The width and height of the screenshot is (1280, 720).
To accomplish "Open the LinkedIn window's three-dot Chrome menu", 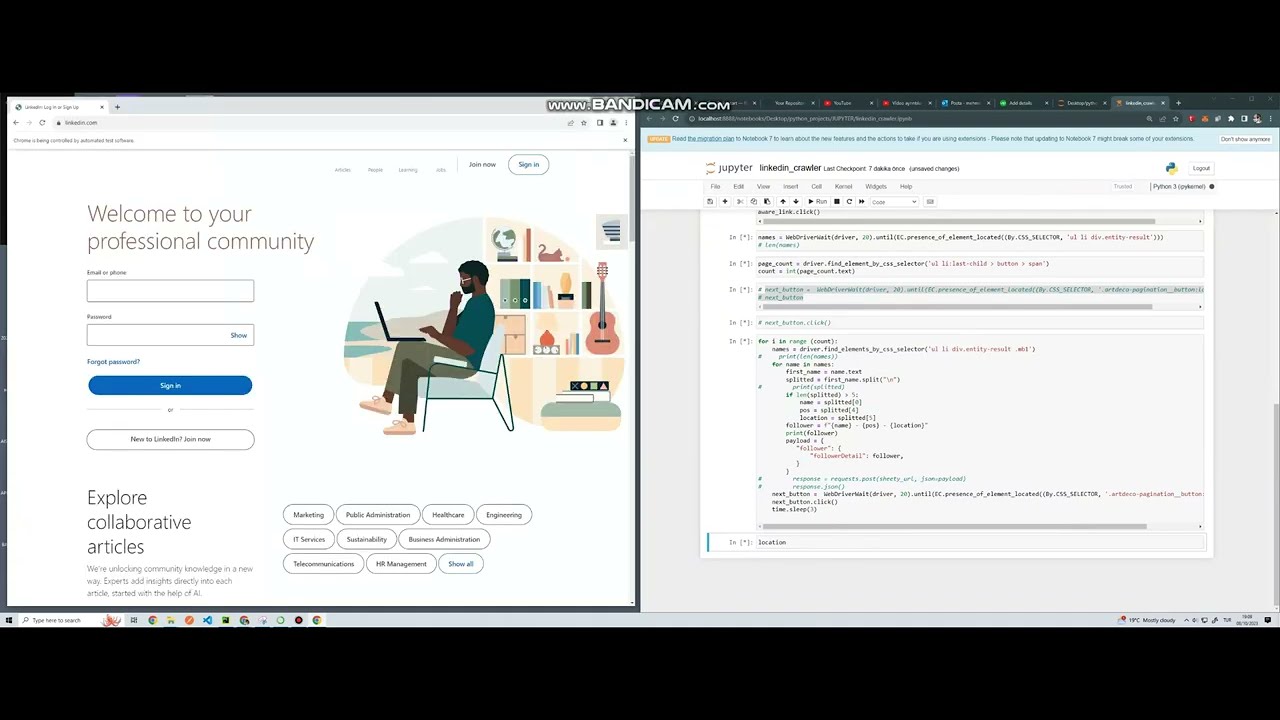I will point(626,123).
